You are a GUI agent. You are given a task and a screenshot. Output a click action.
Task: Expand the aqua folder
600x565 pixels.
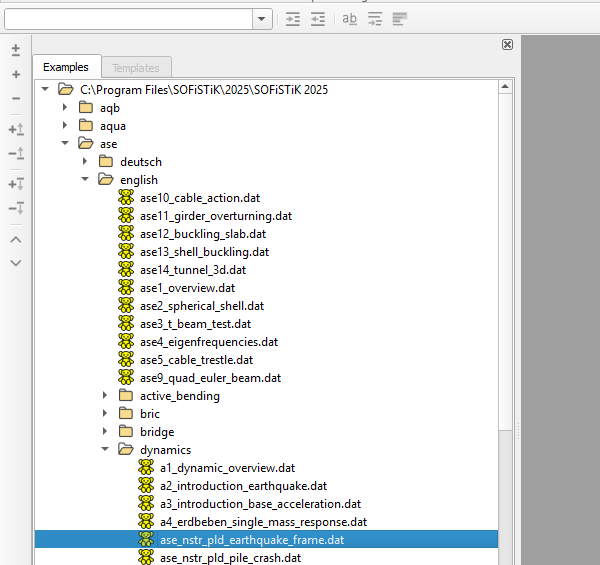65,125
